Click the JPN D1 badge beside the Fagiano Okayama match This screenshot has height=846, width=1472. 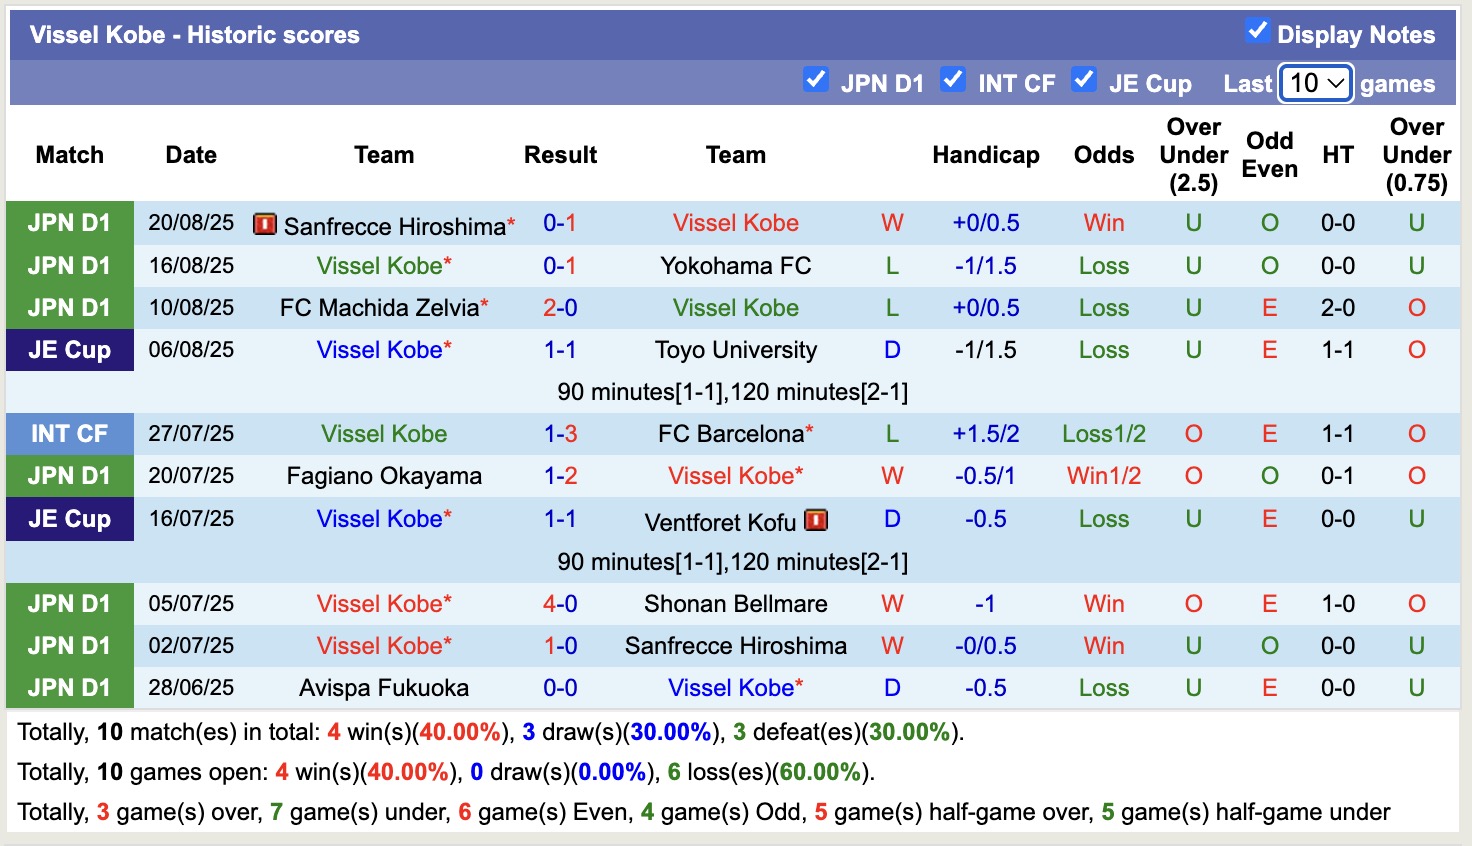[69, 476]
